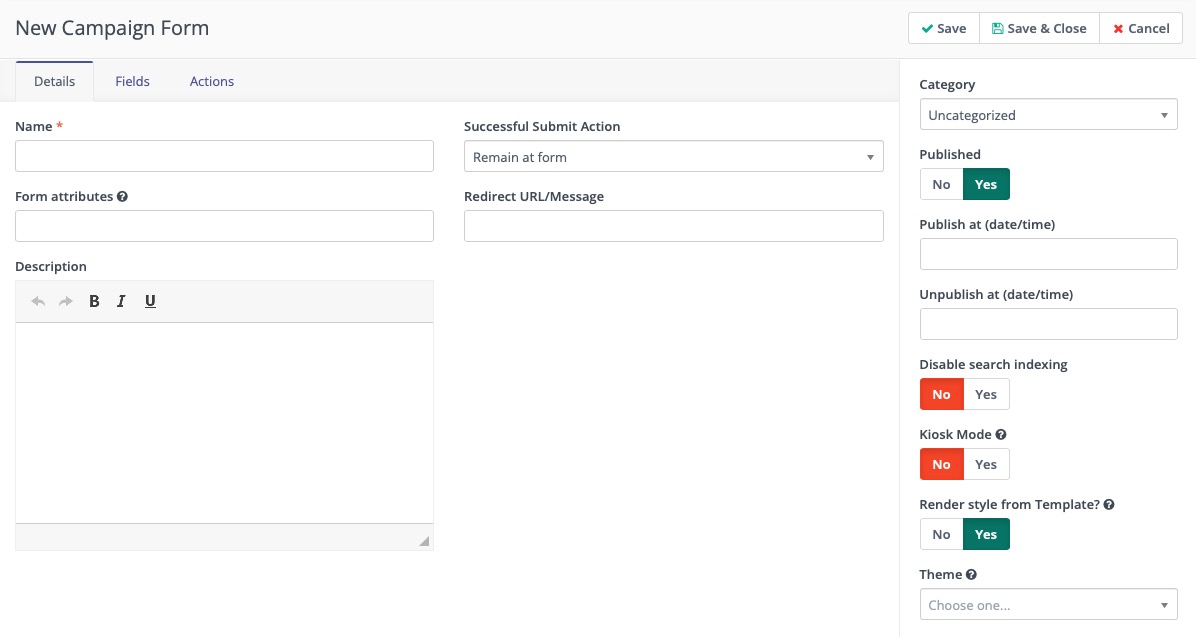Click the Theme help question icon
Screen dimensions: 1196x637
coord(971,575)
